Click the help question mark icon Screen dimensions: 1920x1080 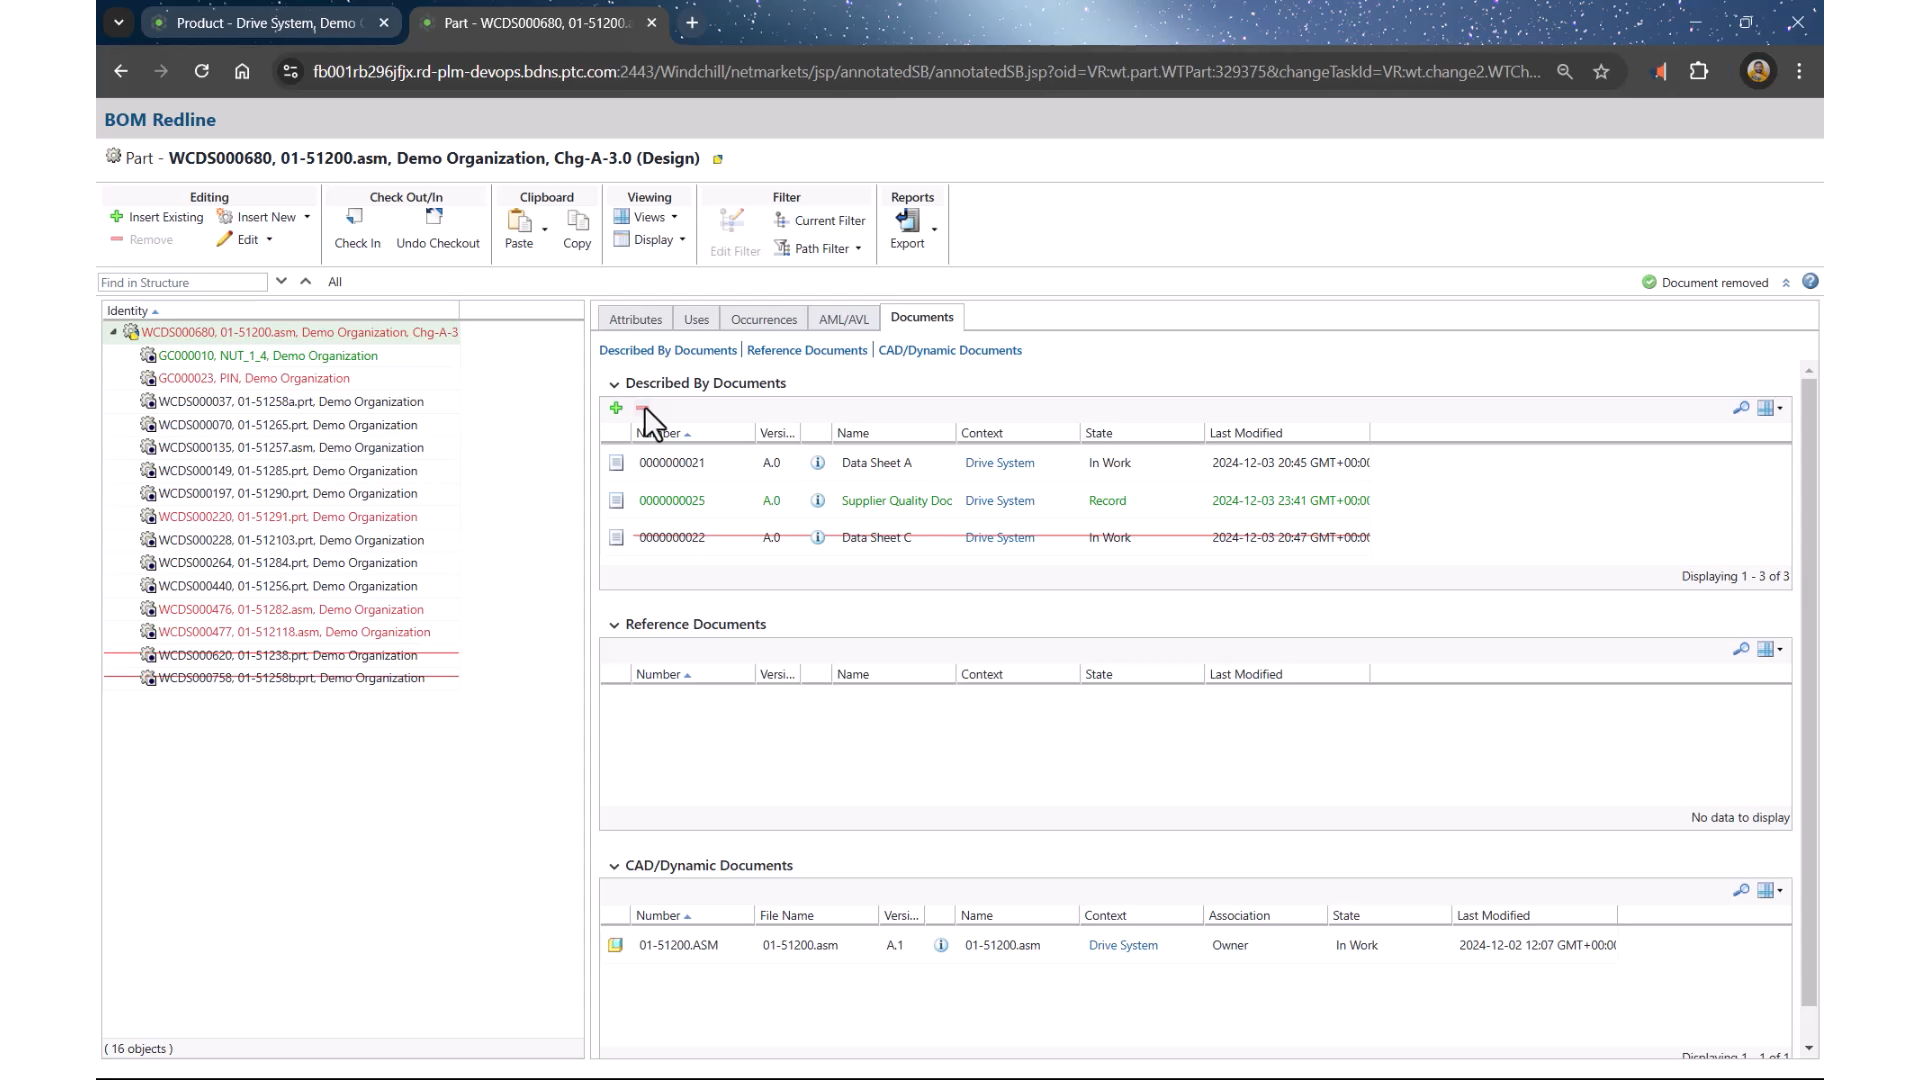pos(1810,282)
